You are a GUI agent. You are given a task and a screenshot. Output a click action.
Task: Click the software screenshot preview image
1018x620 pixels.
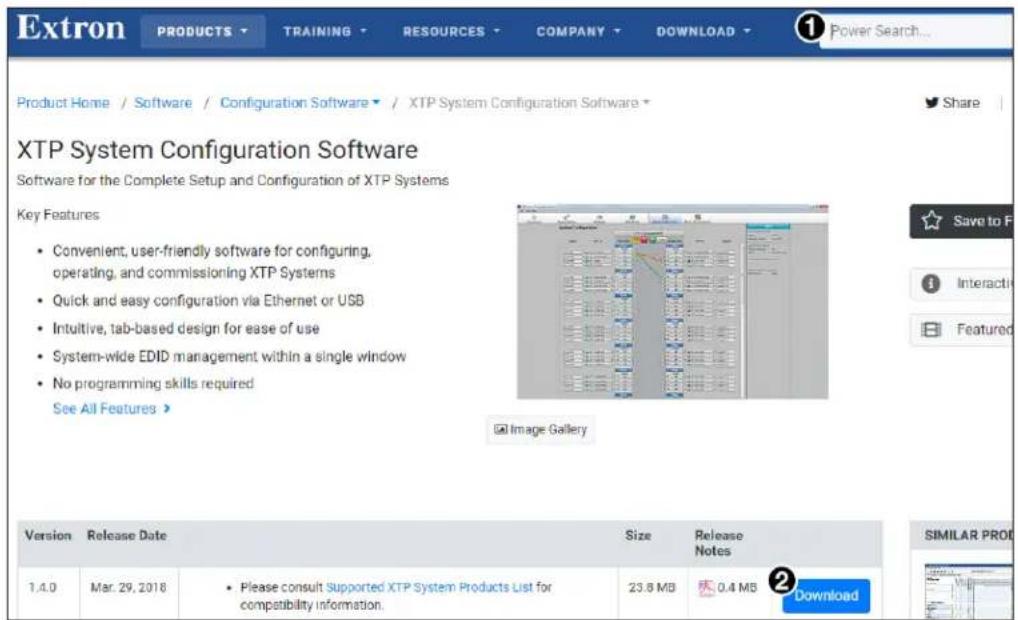(673, 302)
